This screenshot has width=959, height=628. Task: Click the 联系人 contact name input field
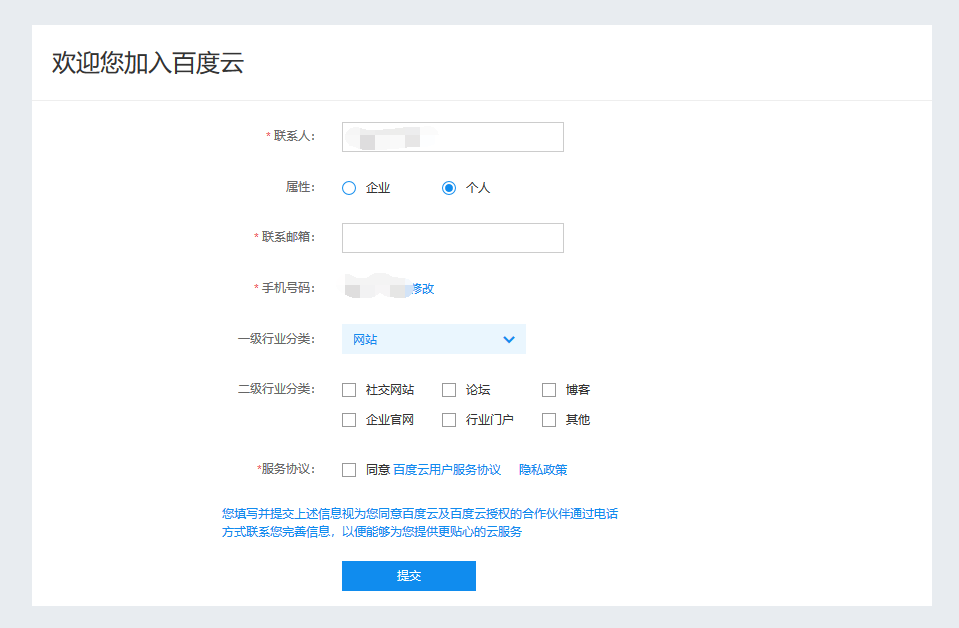click(x=452, y=137)
